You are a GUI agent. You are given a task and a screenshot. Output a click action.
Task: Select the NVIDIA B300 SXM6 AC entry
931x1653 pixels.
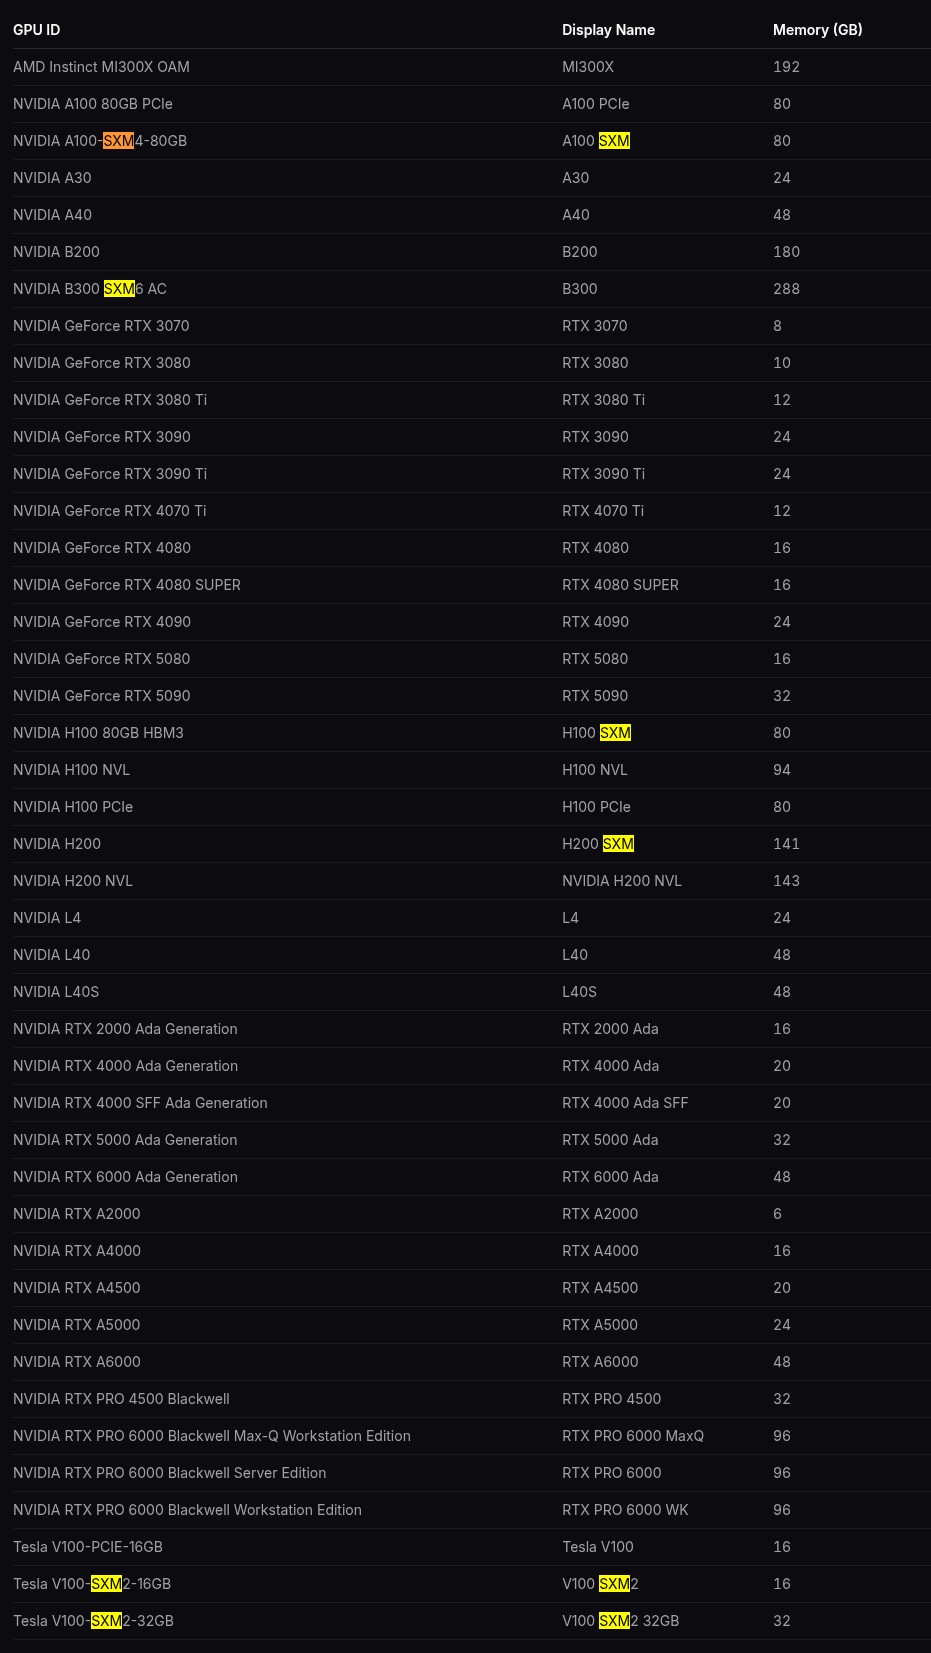coord(90,289)
